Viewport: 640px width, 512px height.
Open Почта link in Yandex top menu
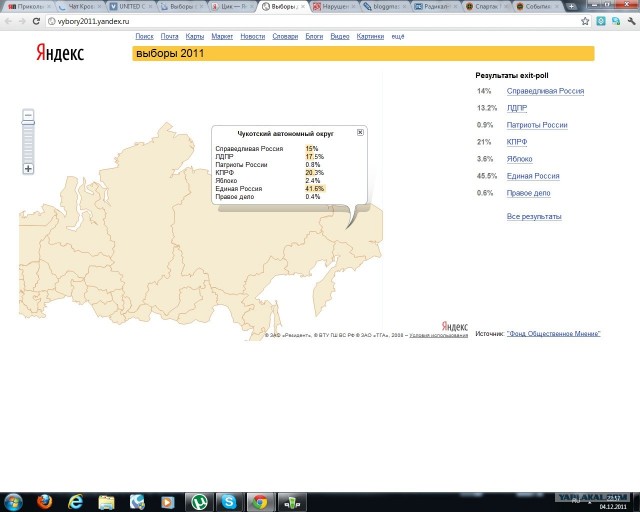[x=169, y=36]
